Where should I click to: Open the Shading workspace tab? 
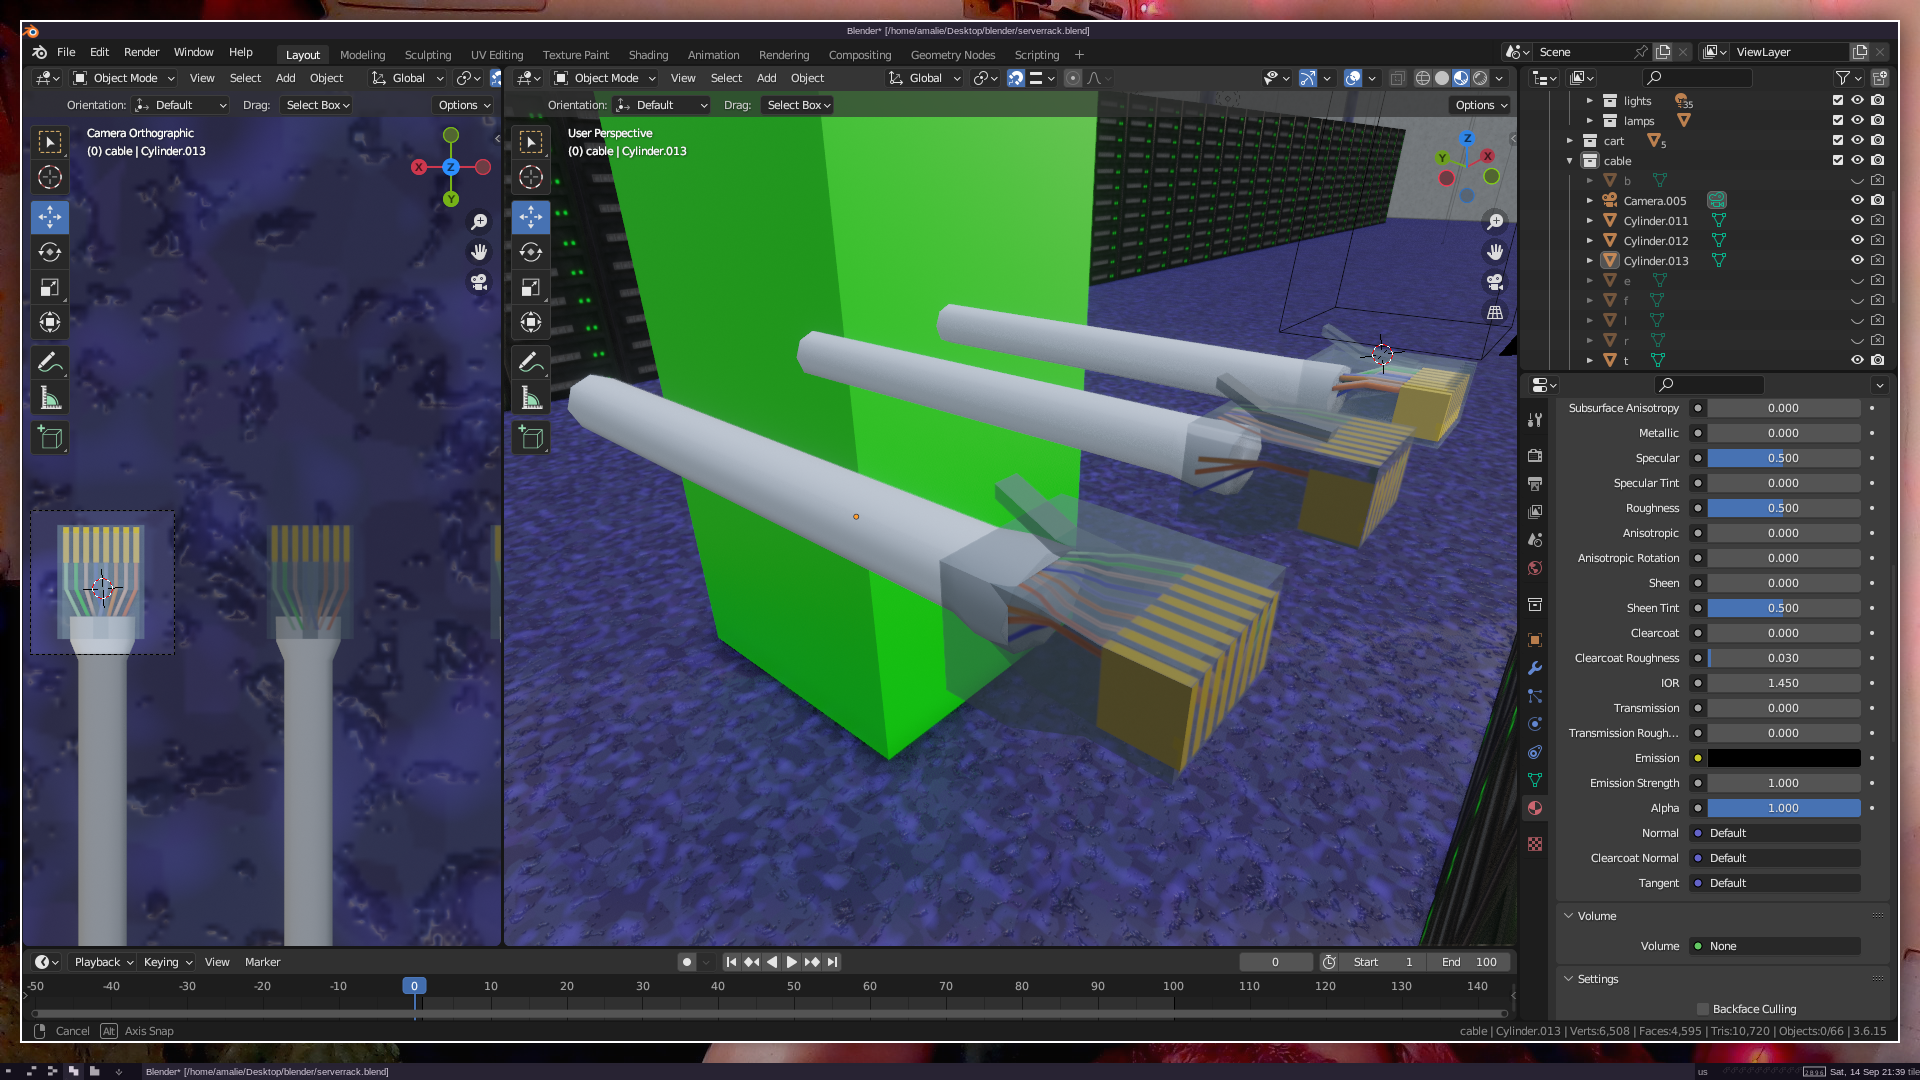click(648, 55)
